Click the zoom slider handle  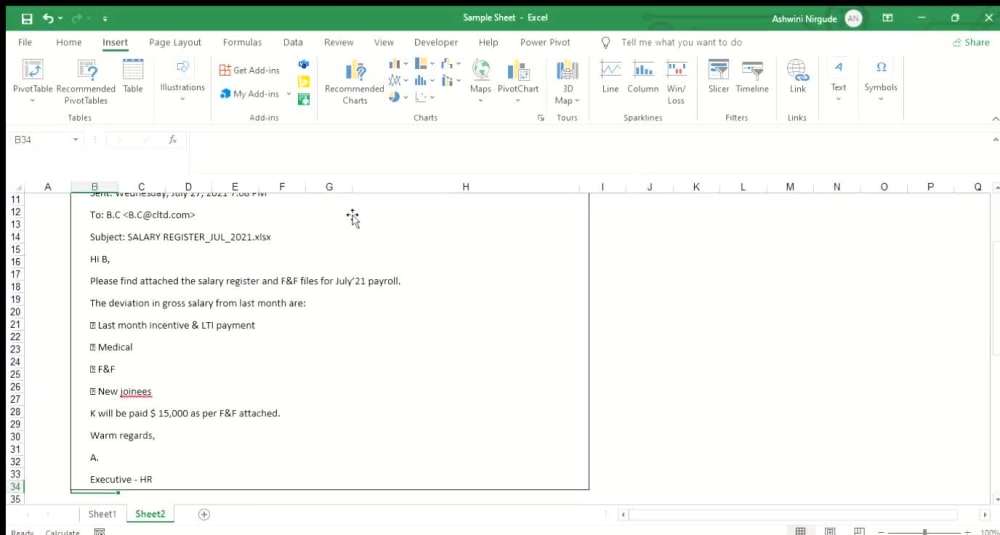[x=925, y=532]
